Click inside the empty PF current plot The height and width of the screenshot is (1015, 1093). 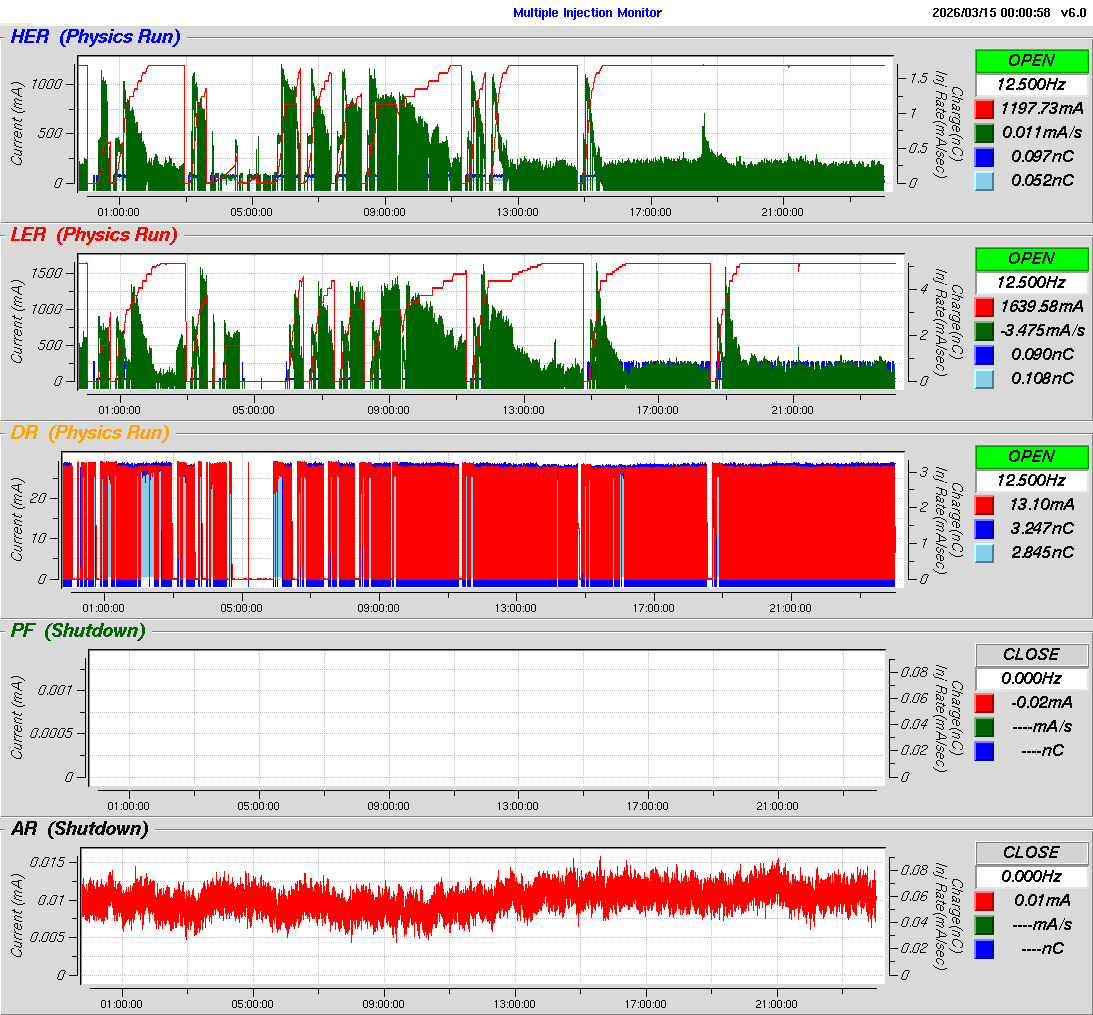[x=488, y=714]
